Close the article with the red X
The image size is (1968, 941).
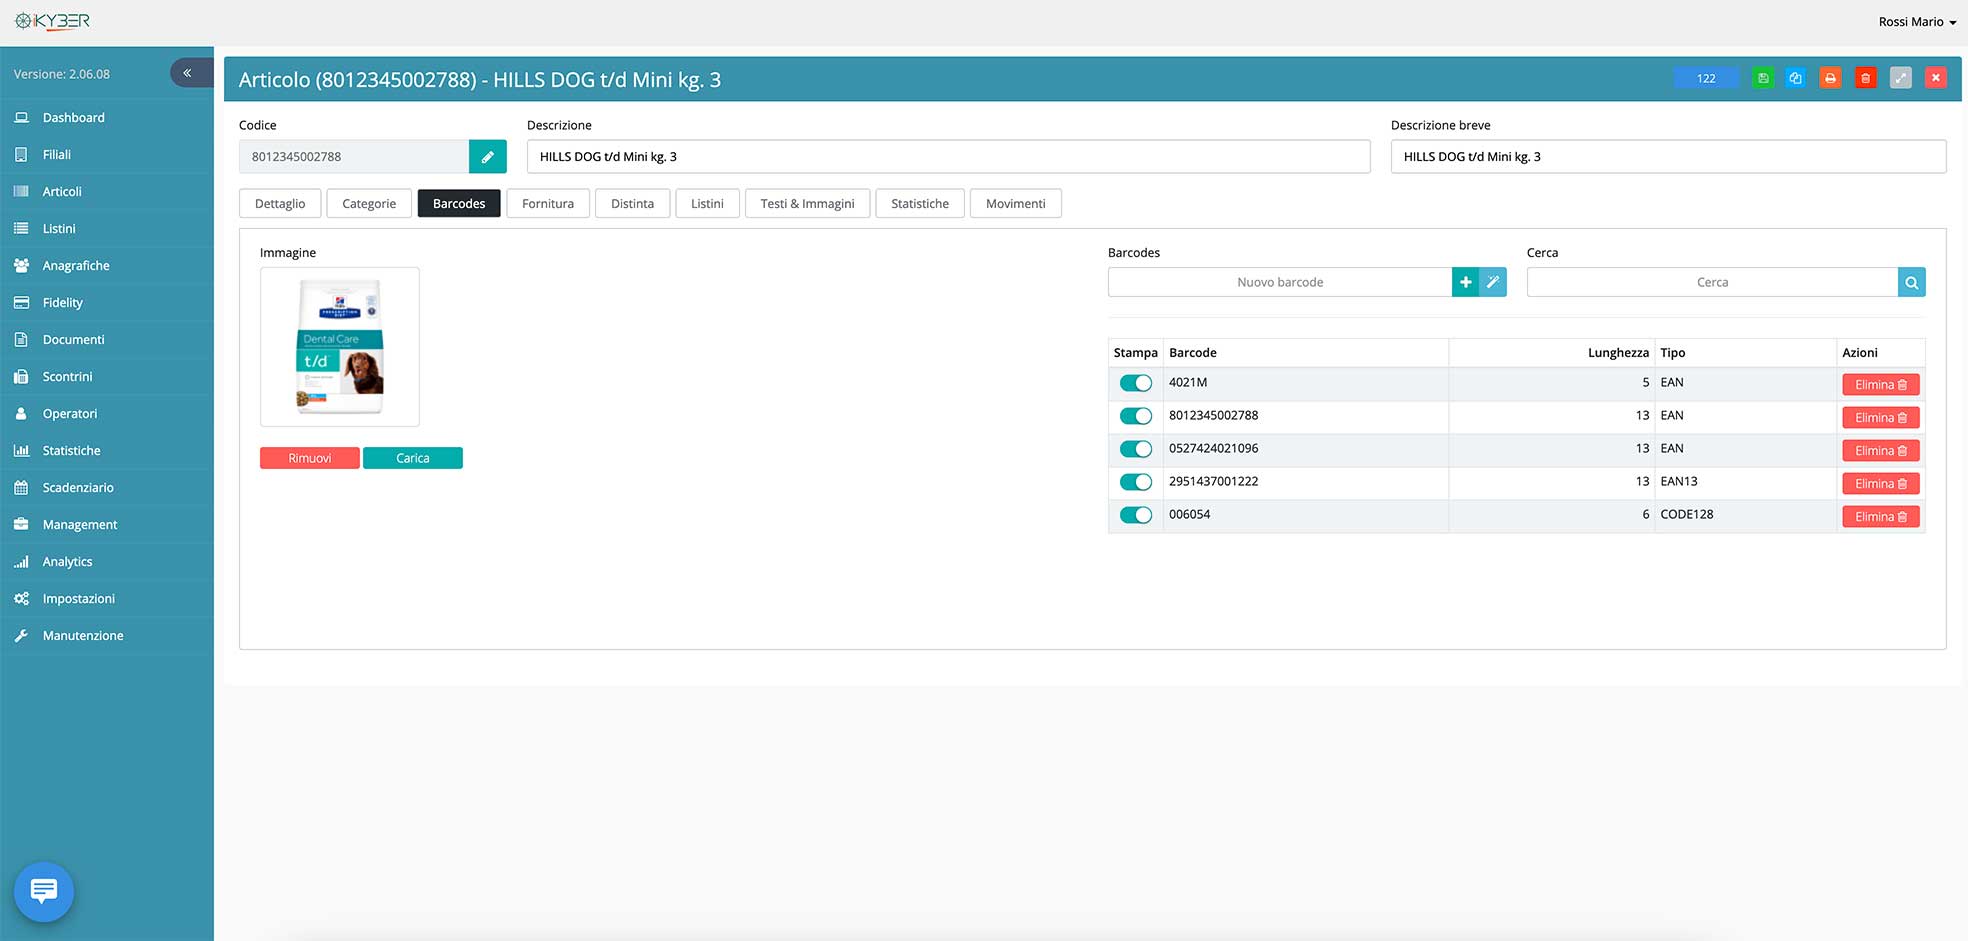click(1936, 78)
